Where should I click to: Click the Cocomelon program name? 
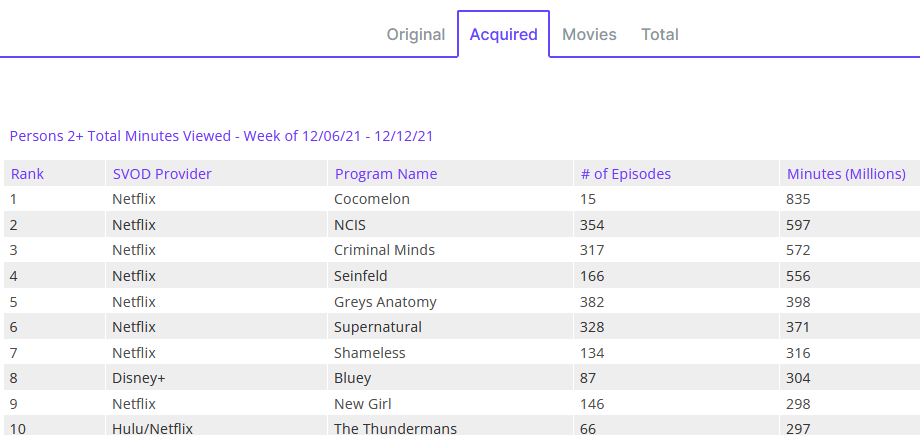tap(372, 199)
